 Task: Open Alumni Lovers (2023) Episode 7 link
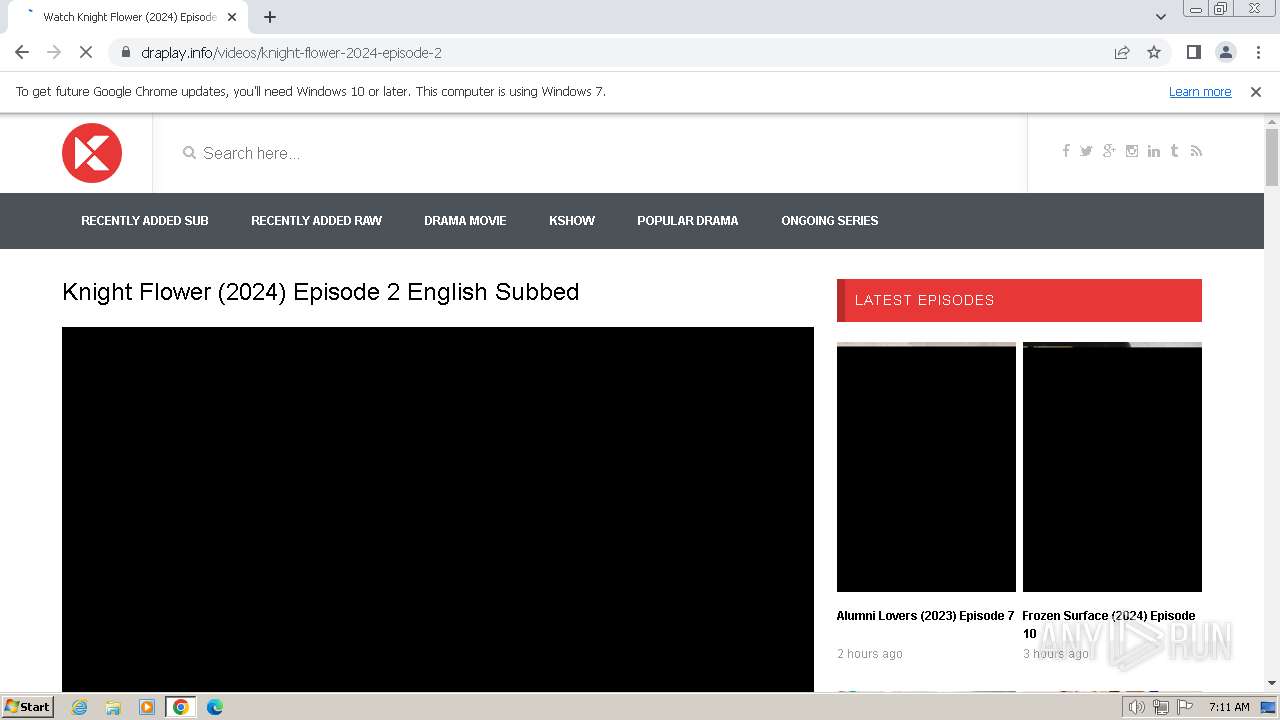point(925,616)
